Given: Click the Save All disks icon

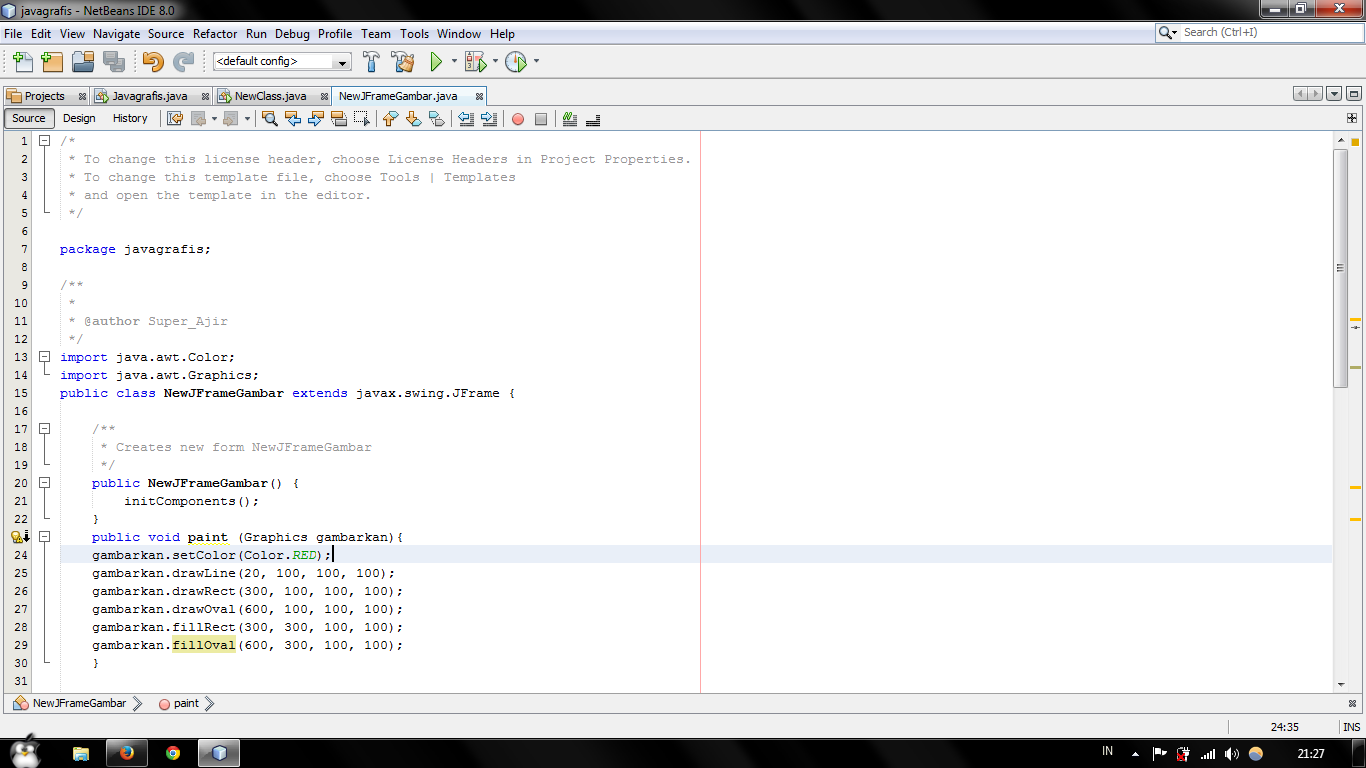Looking at the screenshot, I should tap(114, 62).
